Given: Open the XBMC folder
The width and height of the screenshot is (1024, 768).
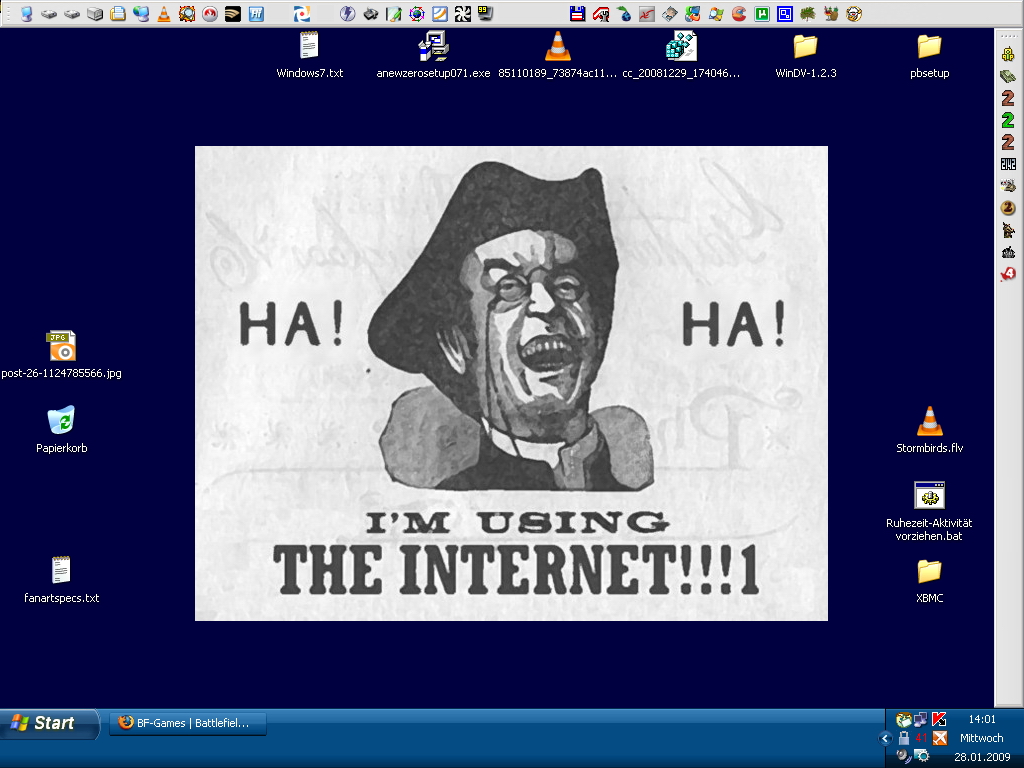Looking at the screenshot, I should pyautogui.click(x=929, y=580).
